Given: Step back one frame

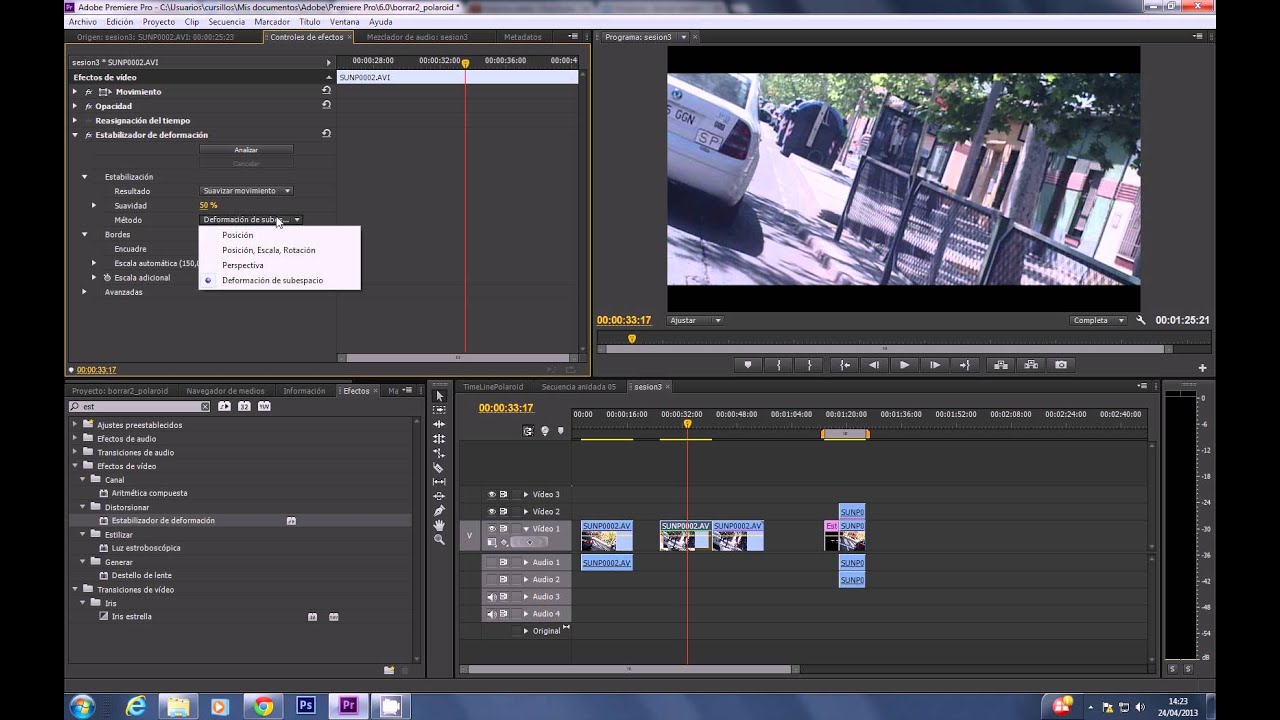Looking at the screenshot, I should tap(875, 365).
